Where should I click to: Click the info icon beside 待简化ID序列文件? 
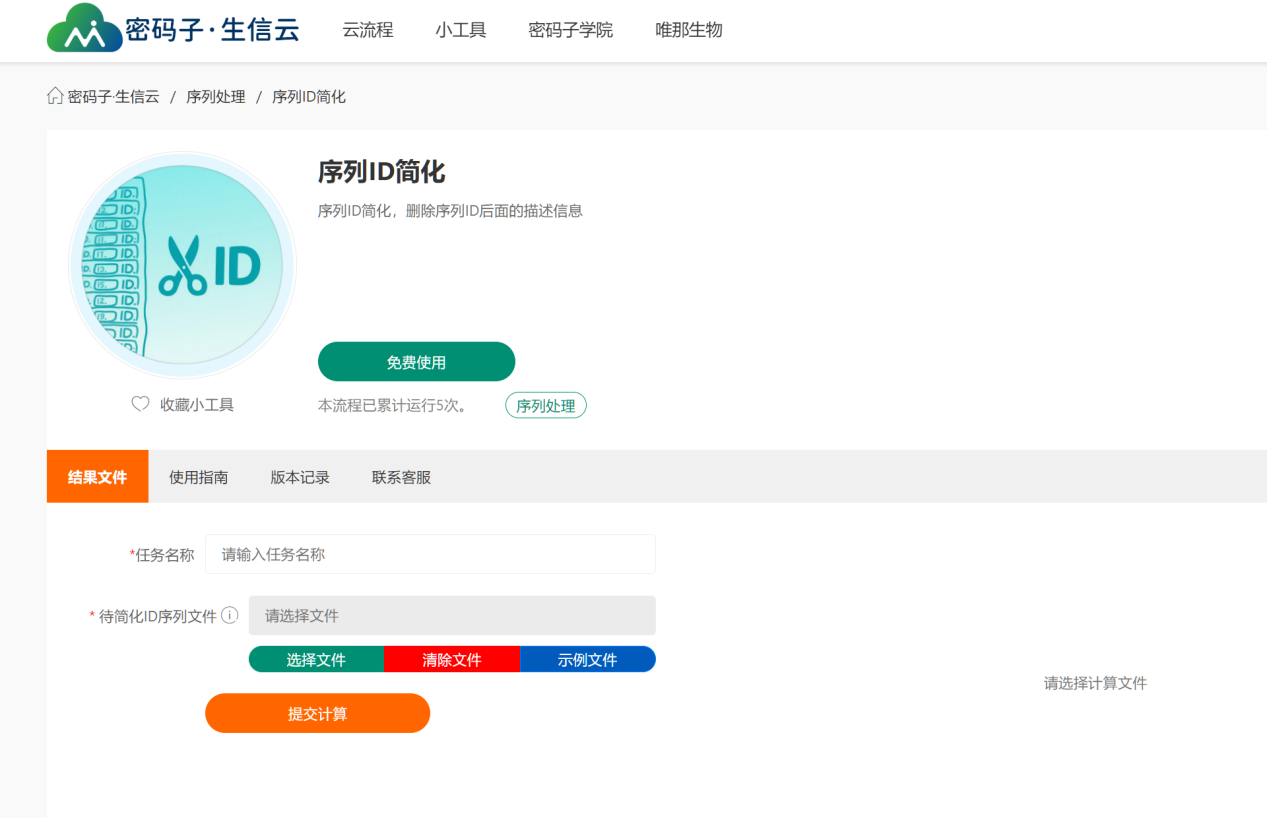pos(230,615)
